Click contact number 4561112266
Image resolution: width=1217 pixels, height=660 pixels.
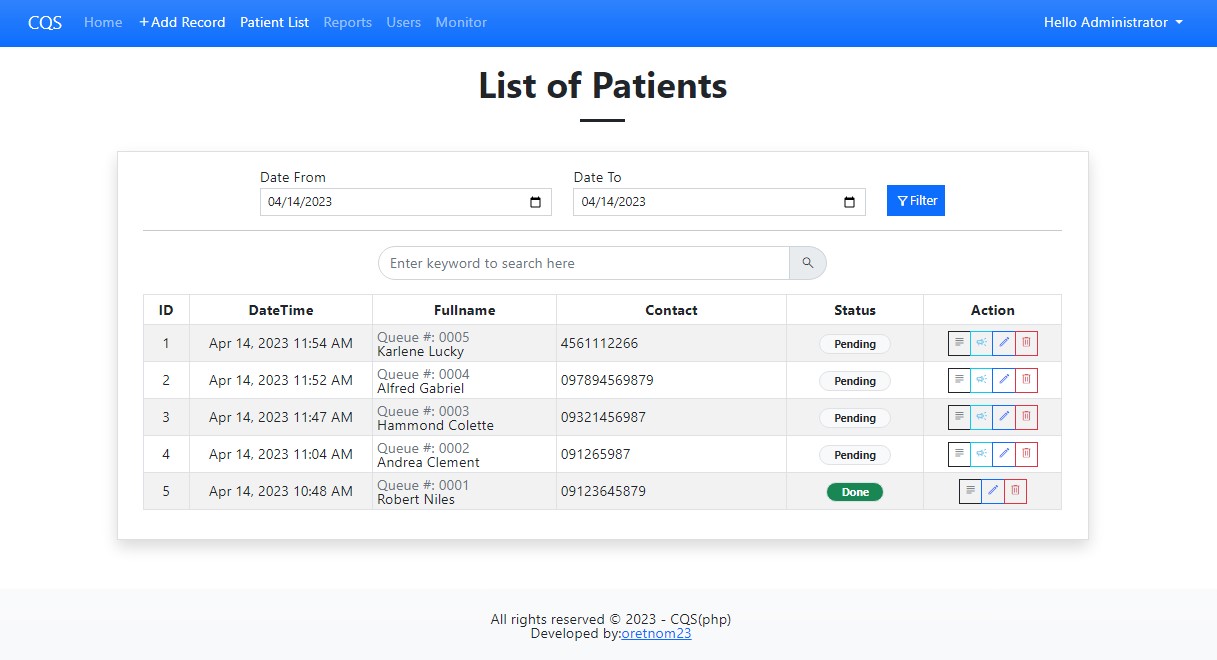[599, 344]
